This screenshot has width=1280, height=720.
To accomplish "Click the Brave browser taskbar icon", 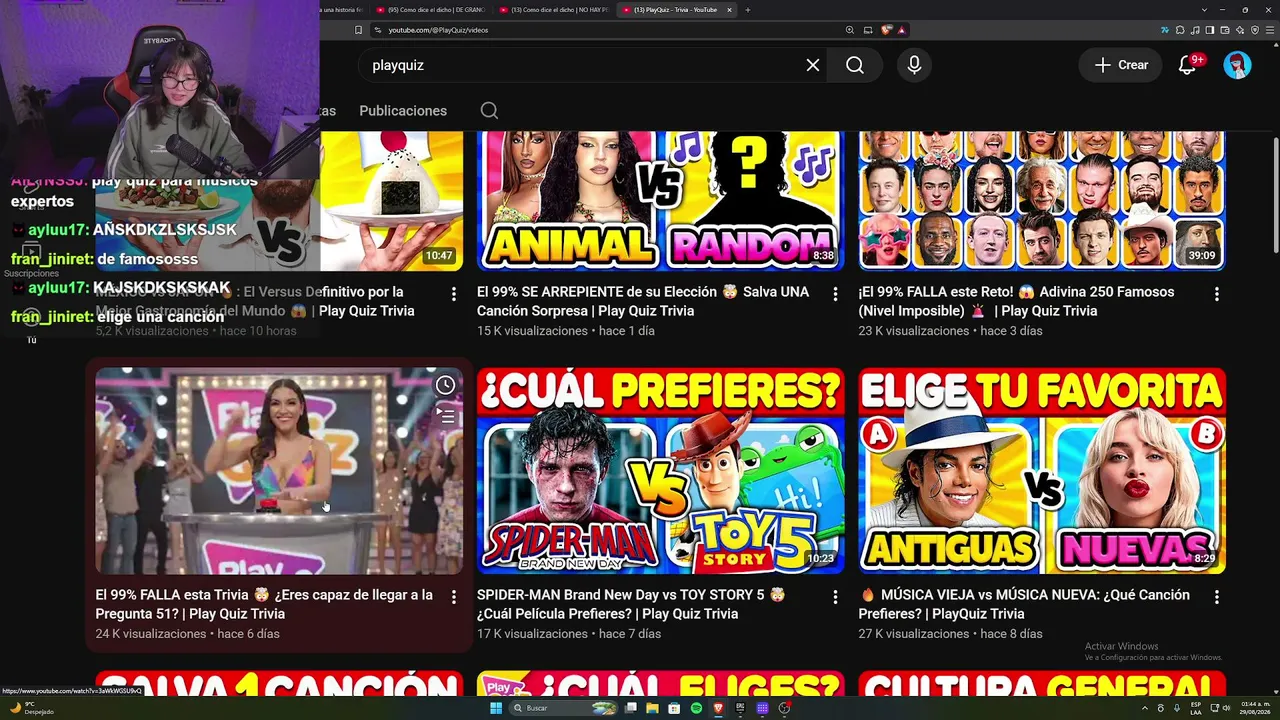I will [718, 708].
